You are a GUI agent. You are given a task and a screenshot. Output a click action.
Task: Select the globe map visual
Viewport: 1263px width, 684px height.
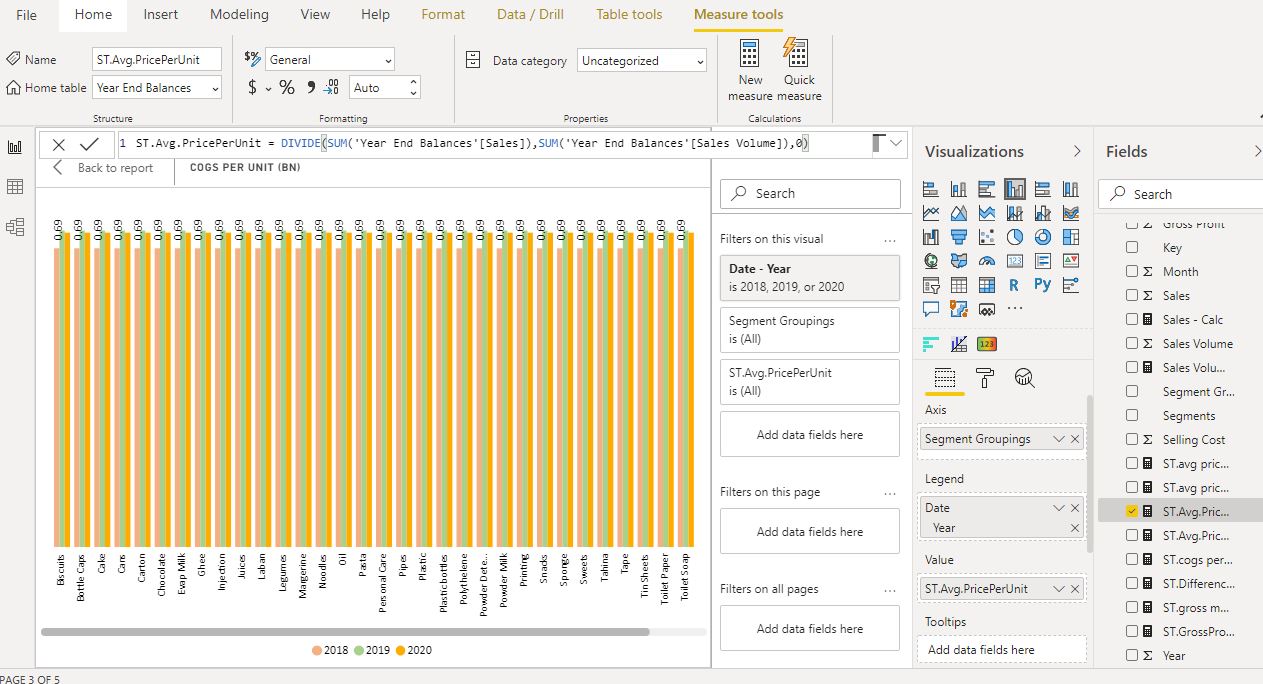[x=931, y=261]
